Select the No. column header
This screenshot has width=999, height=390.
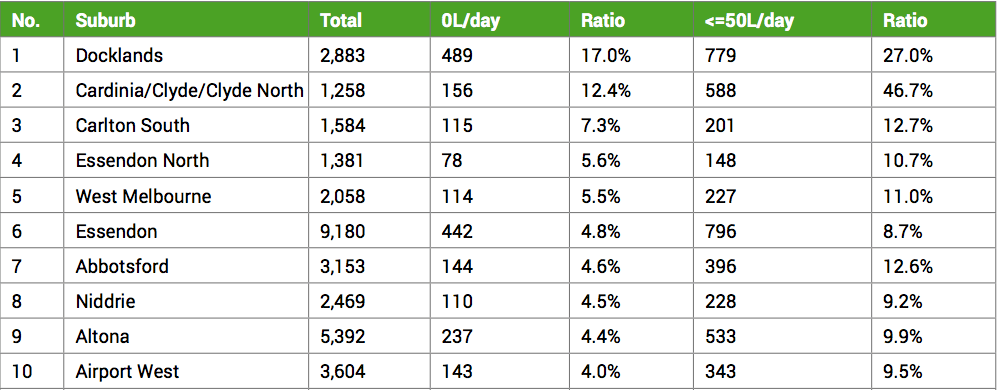(x=26, y=20)
